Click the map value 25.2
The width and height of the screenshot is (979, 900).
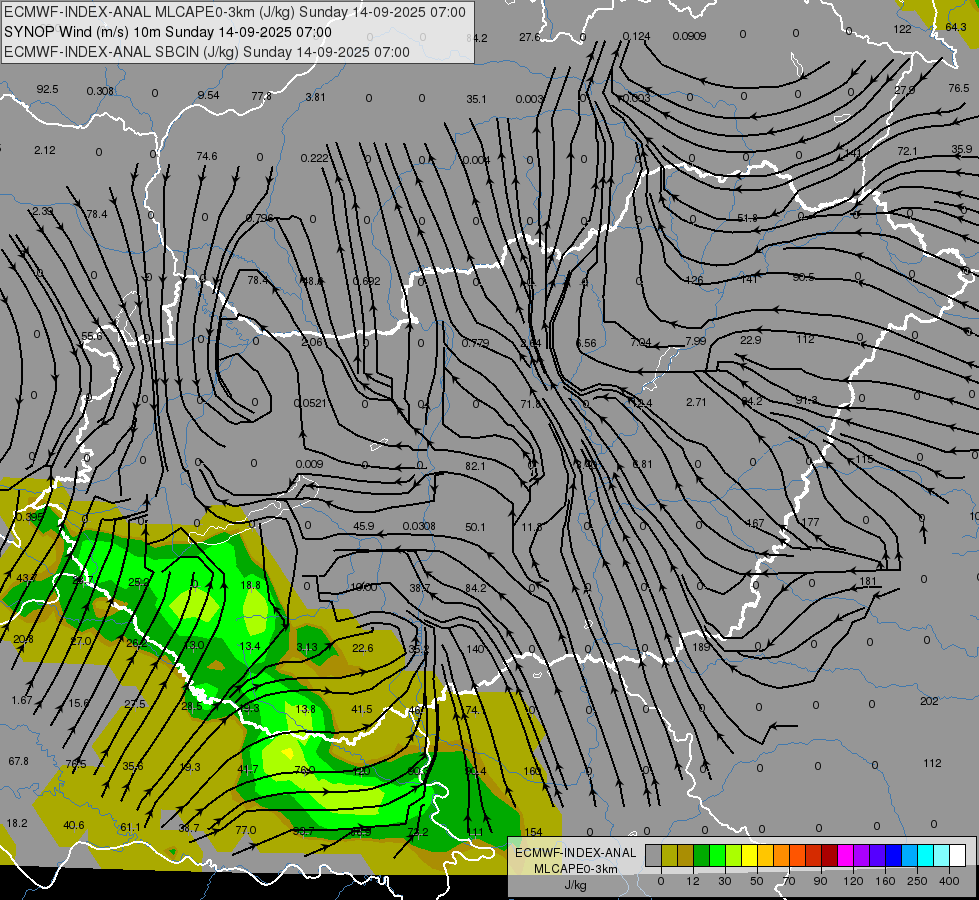(x=139, y=581)
